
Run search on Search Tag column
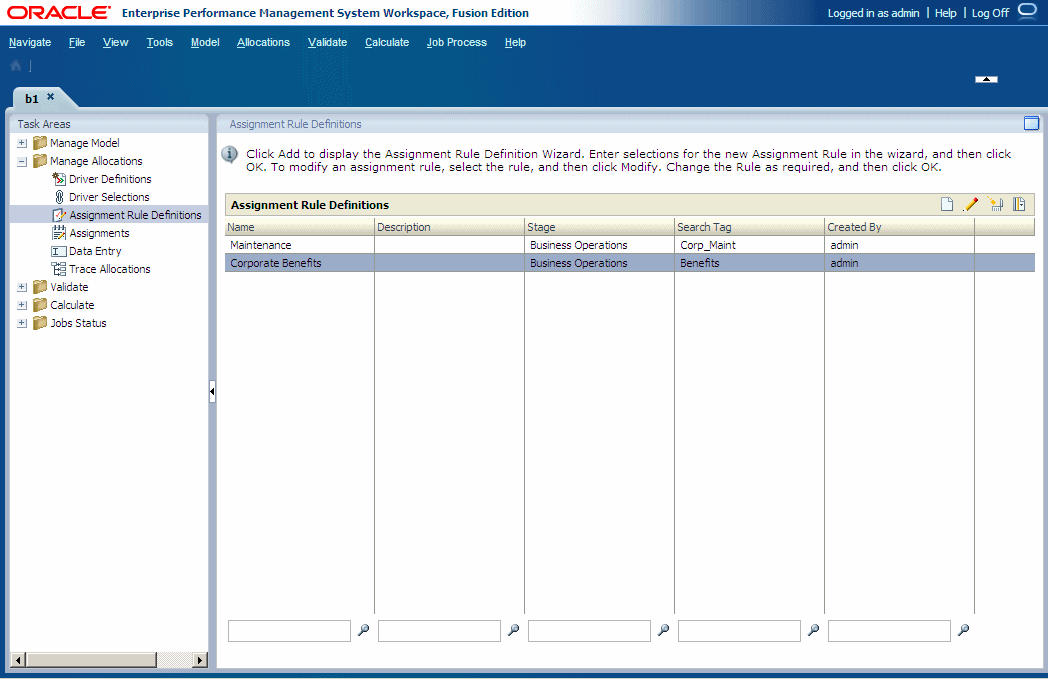(x=813, y=630)
